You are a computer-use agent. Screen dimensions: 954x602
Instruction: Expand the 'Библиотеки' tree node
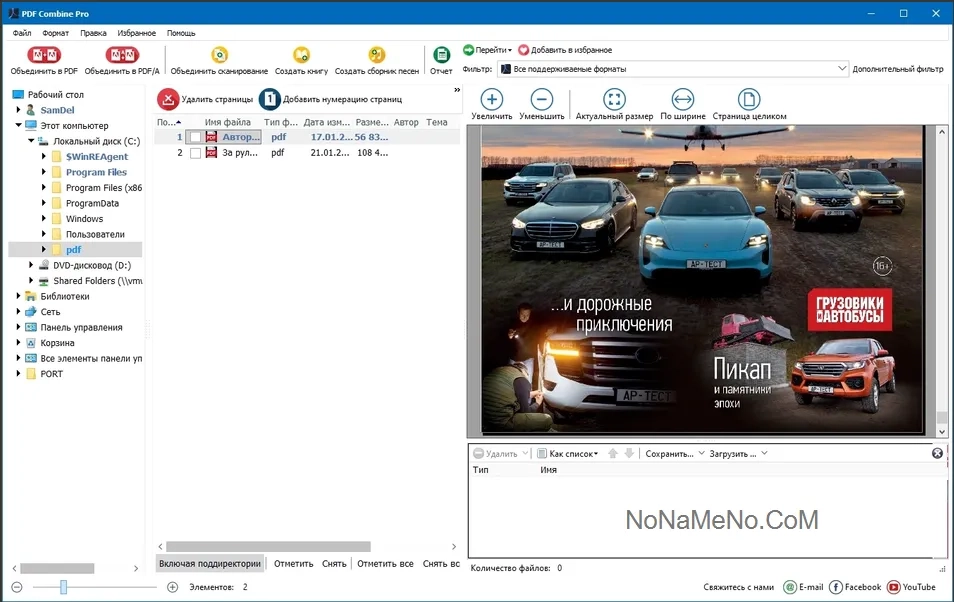tap(19, 296)
